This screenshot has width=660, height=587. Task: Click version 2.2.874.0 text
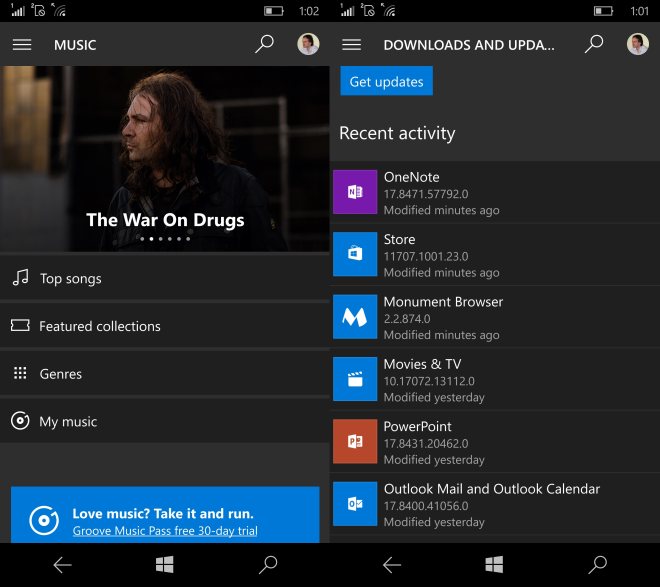(x=407, y=319)
